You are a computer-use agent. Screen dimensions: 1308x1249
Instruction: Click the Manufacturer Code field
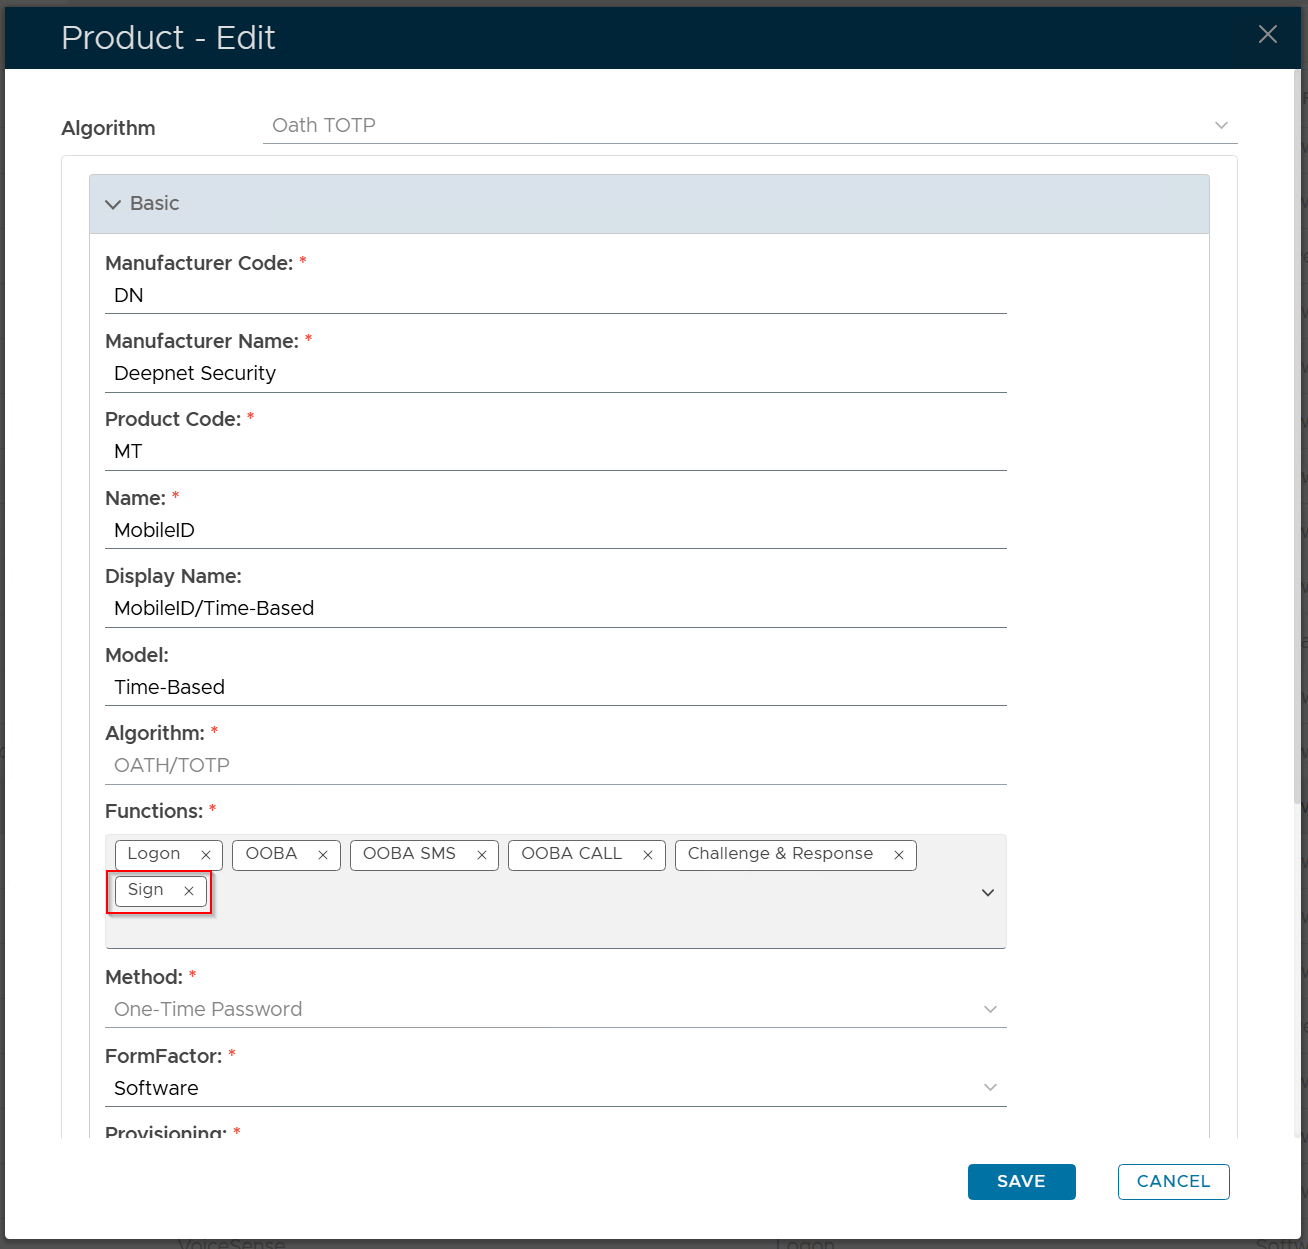point(555,296)
